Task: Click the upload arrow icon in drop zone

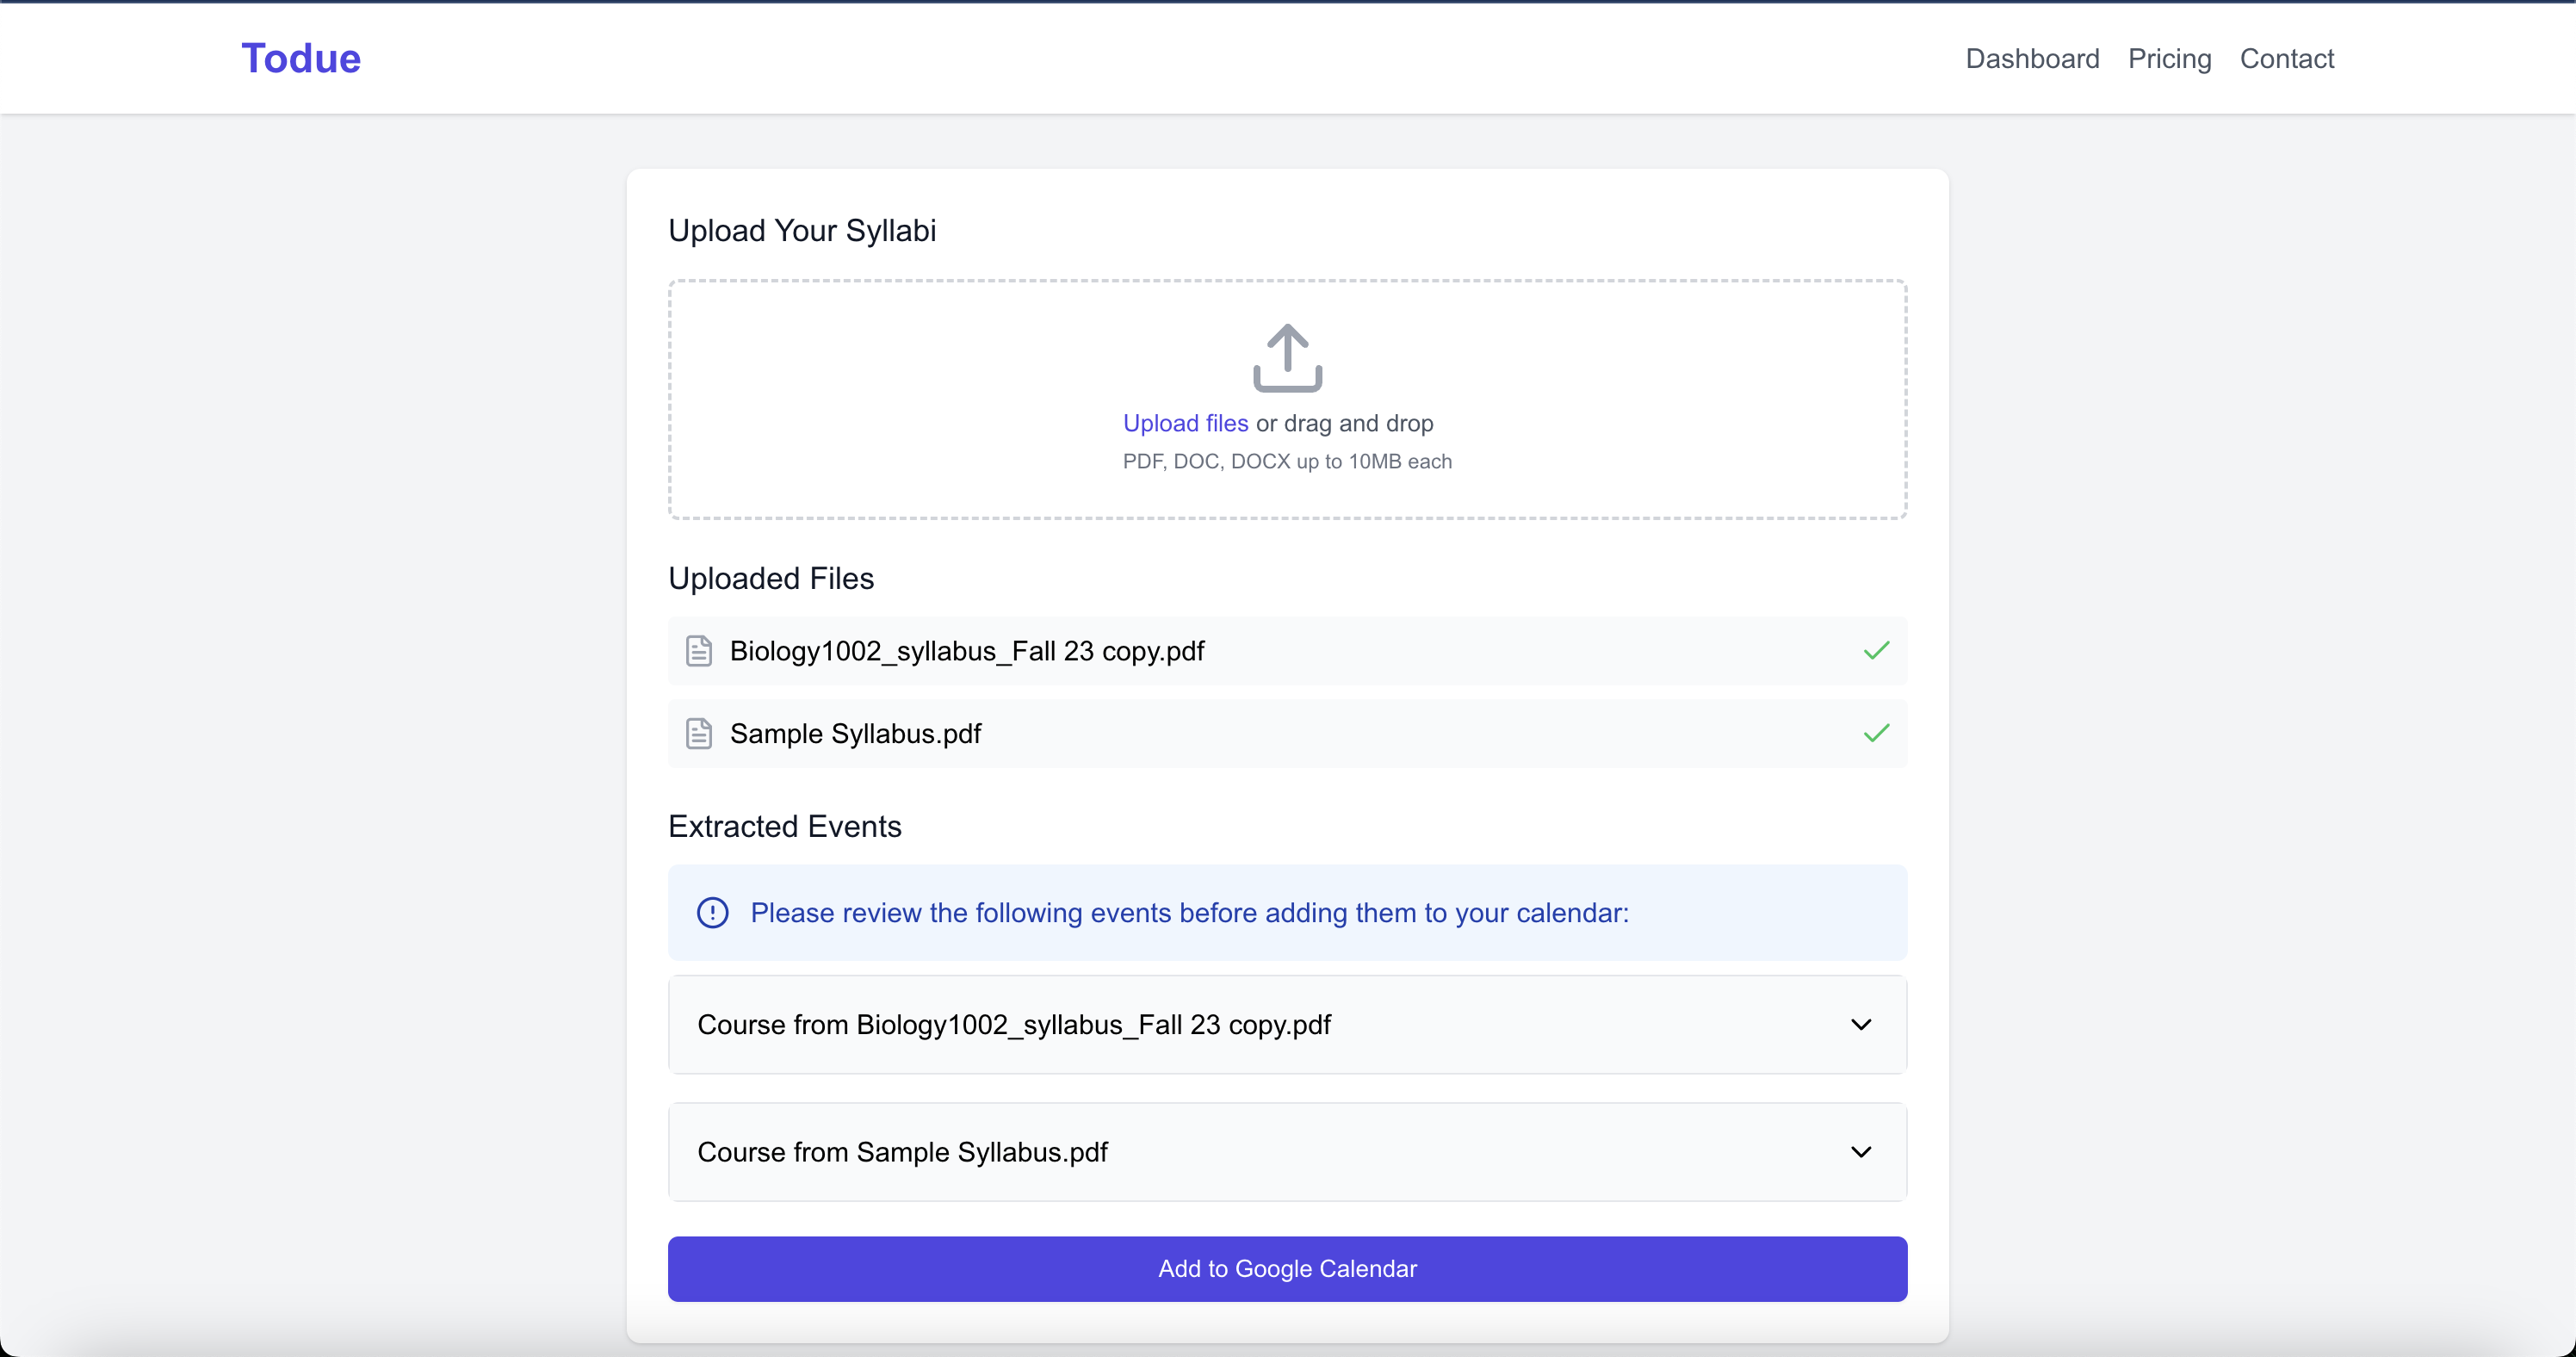Action: [x=1287, y=358]
